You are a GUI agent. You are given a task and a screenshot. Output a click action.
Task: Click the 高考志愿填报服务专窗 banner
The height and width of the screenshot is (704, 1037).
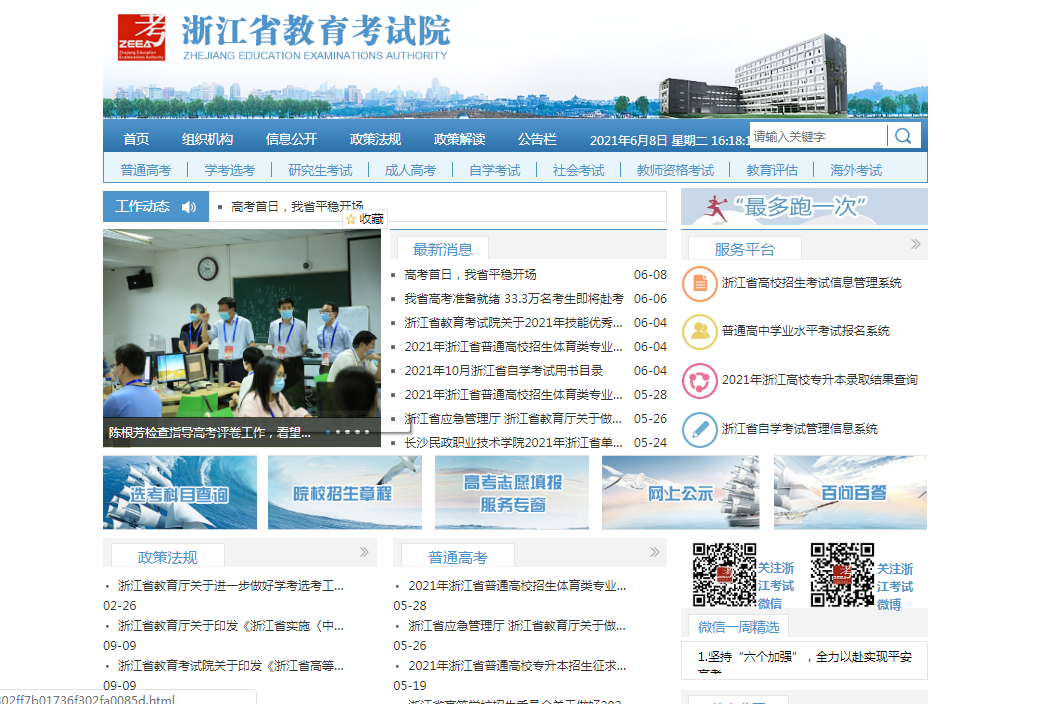512,493
